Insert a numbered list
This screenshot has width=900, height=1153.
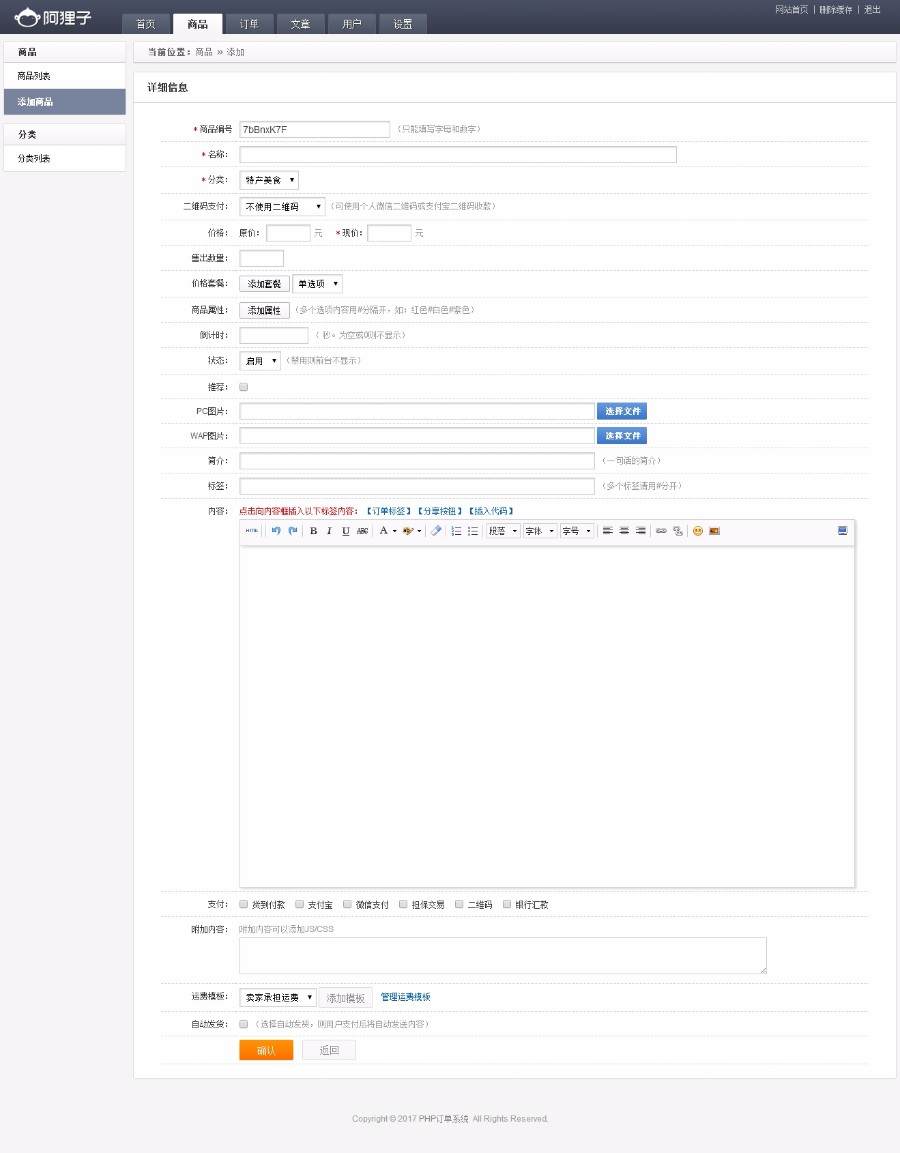(456, 531)
